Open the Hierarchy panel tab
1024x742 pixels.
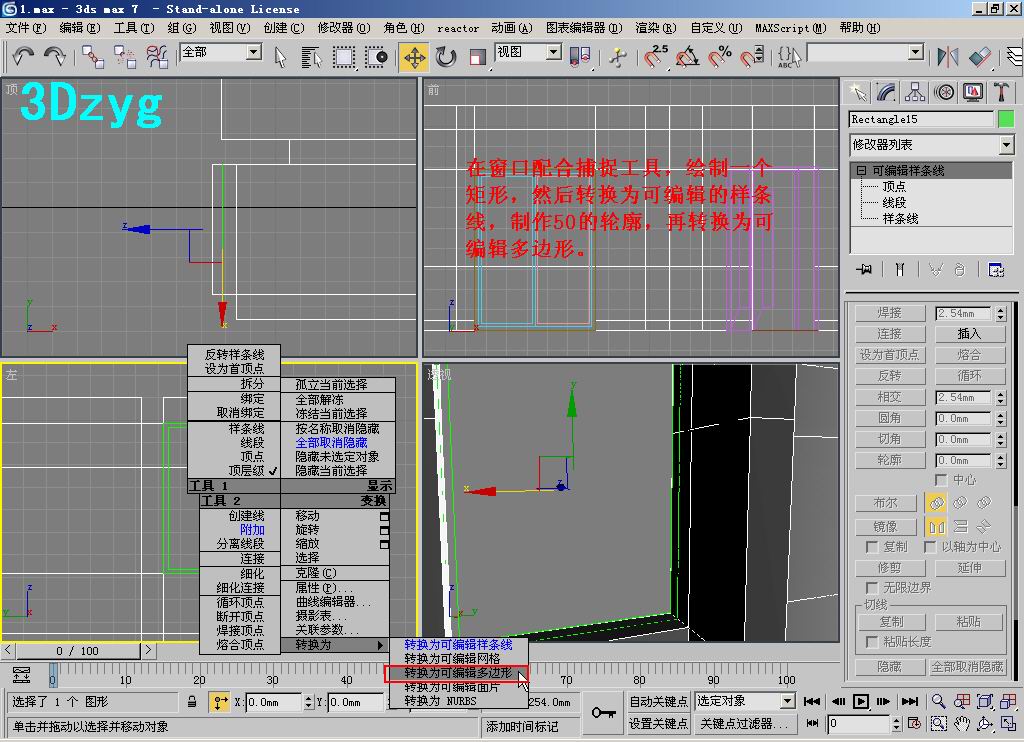tap(915, 92)
